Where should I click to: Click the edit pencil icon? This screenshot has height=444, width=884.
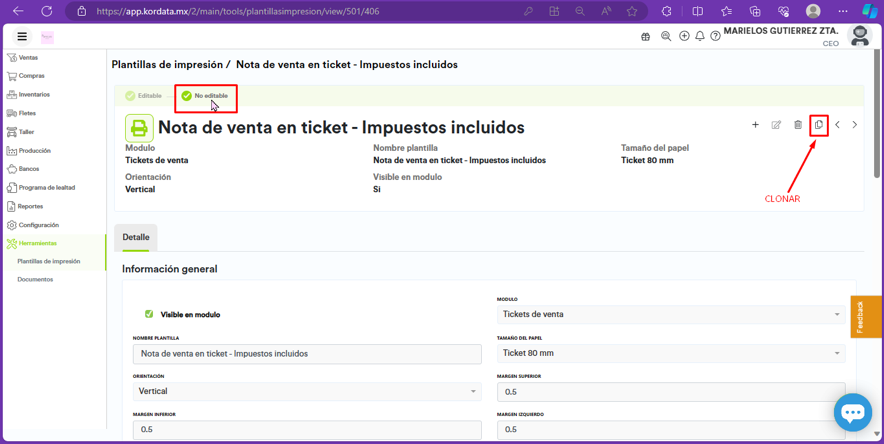tap(776, 125)
